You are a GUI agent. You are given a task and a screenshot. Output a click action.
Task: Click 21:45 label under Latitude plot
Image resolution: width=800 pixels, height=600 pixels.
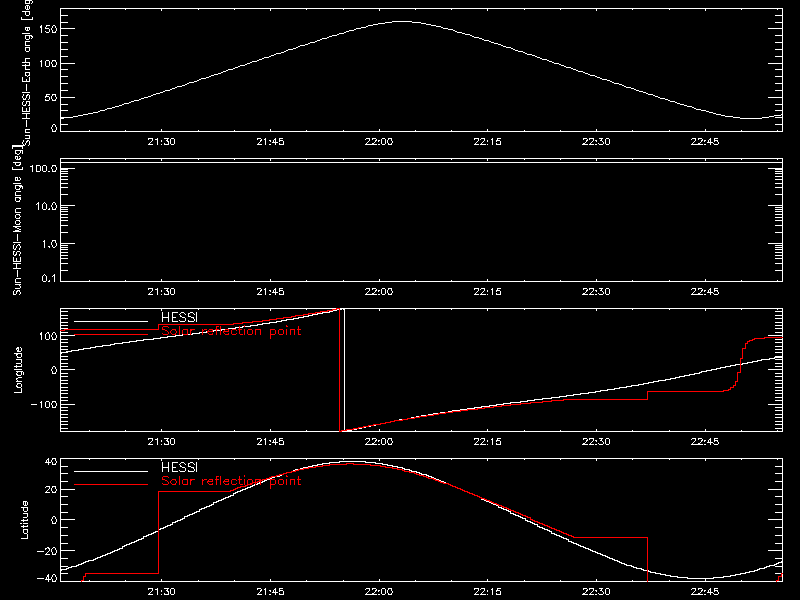270,592
